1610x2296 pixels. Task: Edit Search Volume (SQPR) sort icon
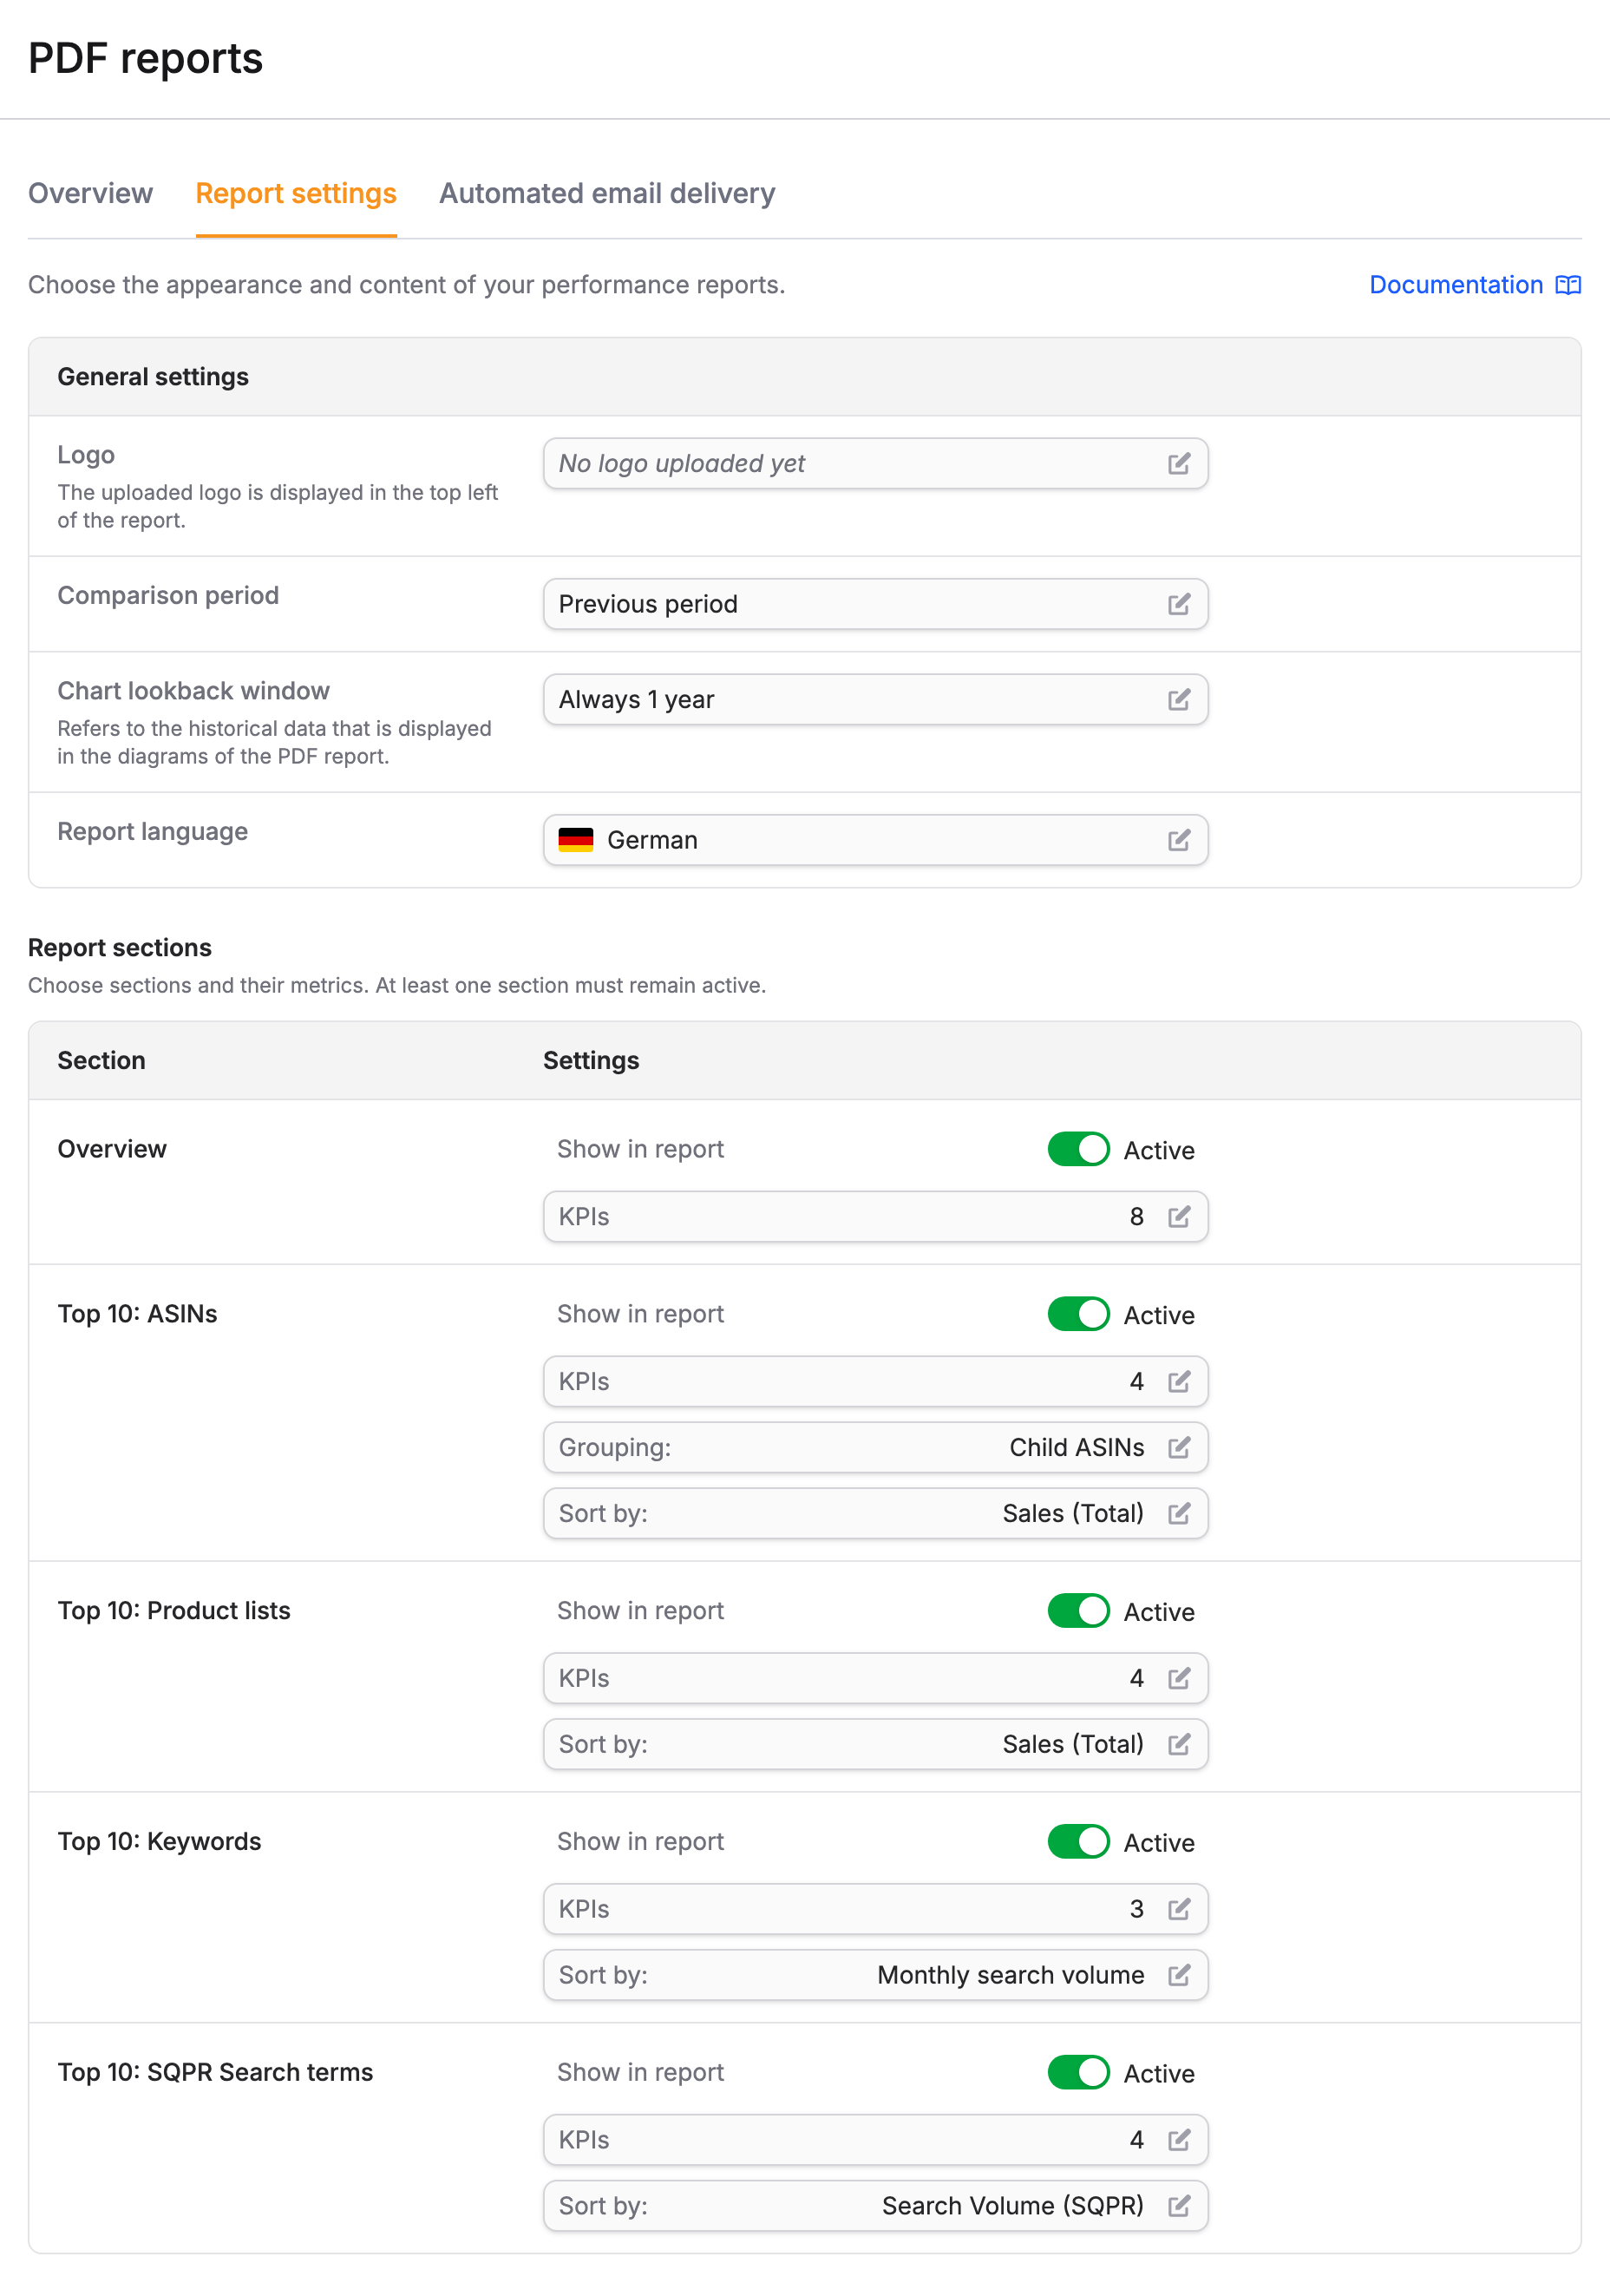click(x=1179, y=2207)
